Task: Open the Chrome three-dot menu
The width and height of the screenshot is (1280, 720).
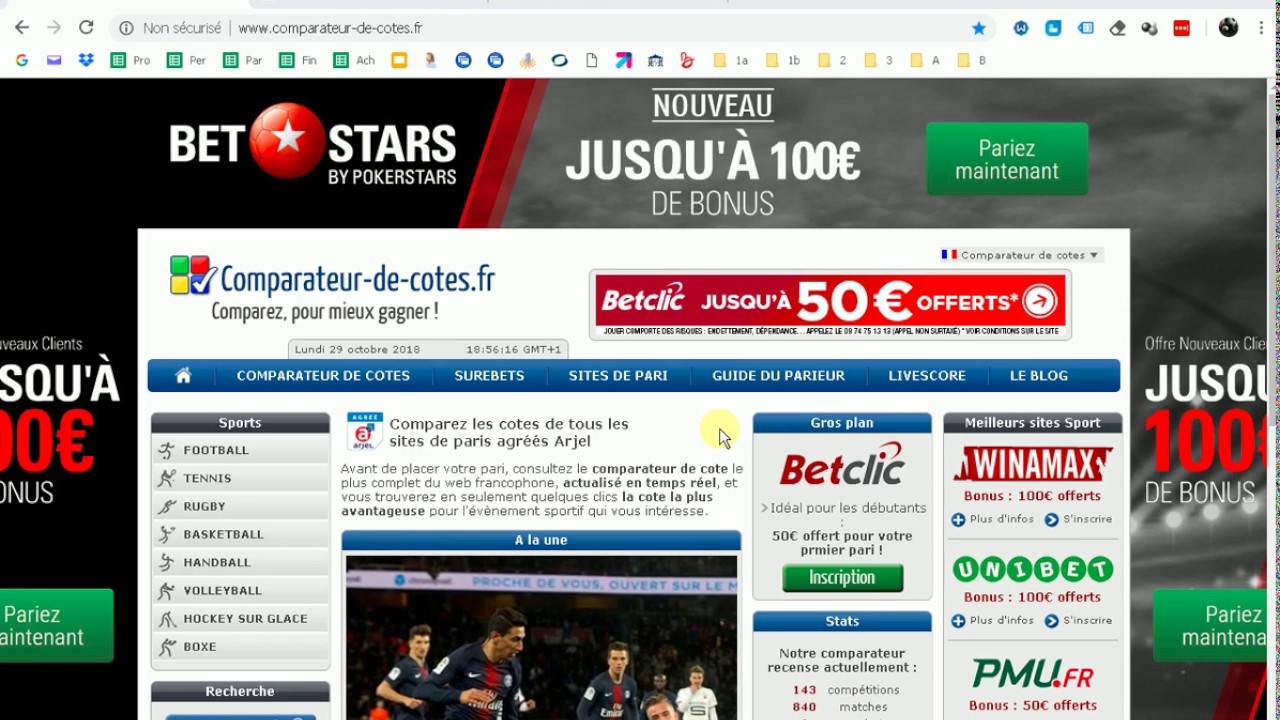Action: pos(1261,28)
